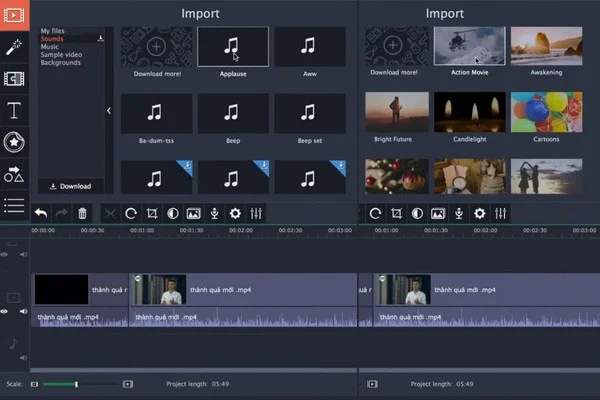
Task: Select the Sounds category
Action: pyautogui.click(x=52, y=39)
